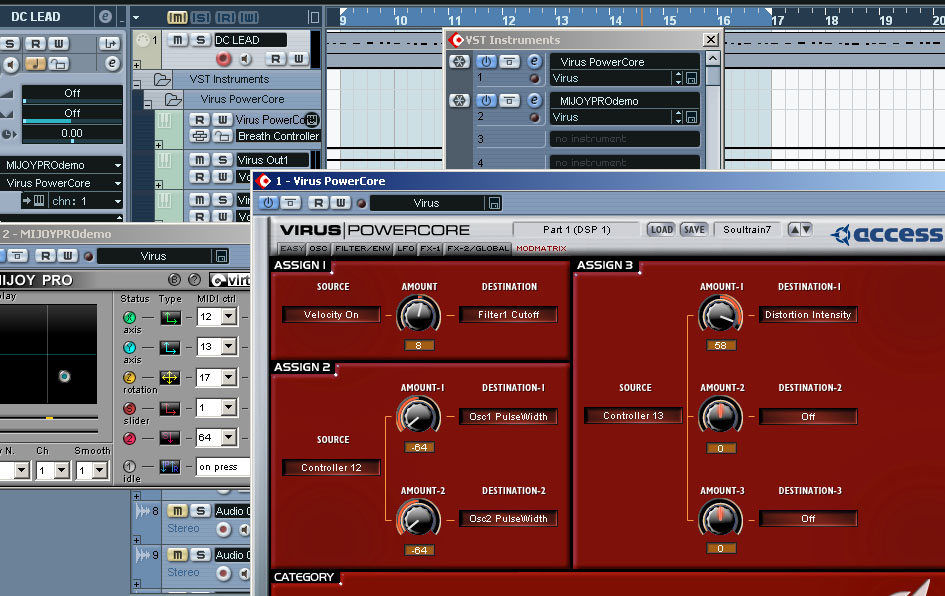945x596 pixels.
Task: Record-enable the DC LEAD track
Action: pyautogui.click(x=224, y=58)
